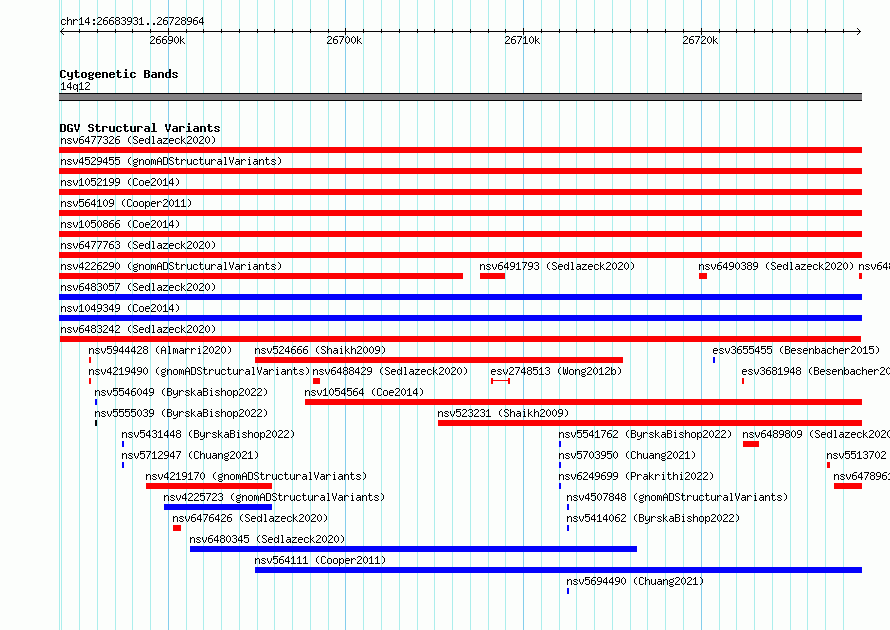The image size is (890, 630).
Task: Click the DGV Structural Variants track title
Action: pos(140,128)
